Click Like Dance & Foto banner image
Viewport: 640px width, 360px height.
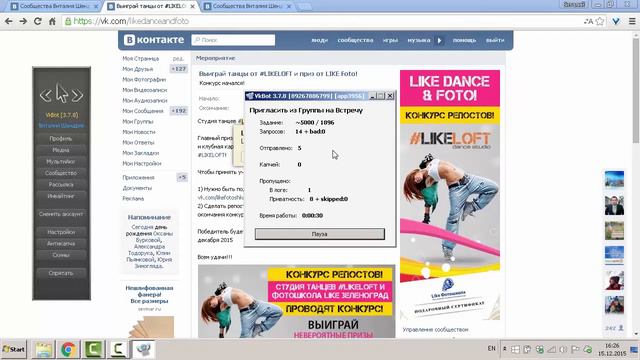pos(450,195)
